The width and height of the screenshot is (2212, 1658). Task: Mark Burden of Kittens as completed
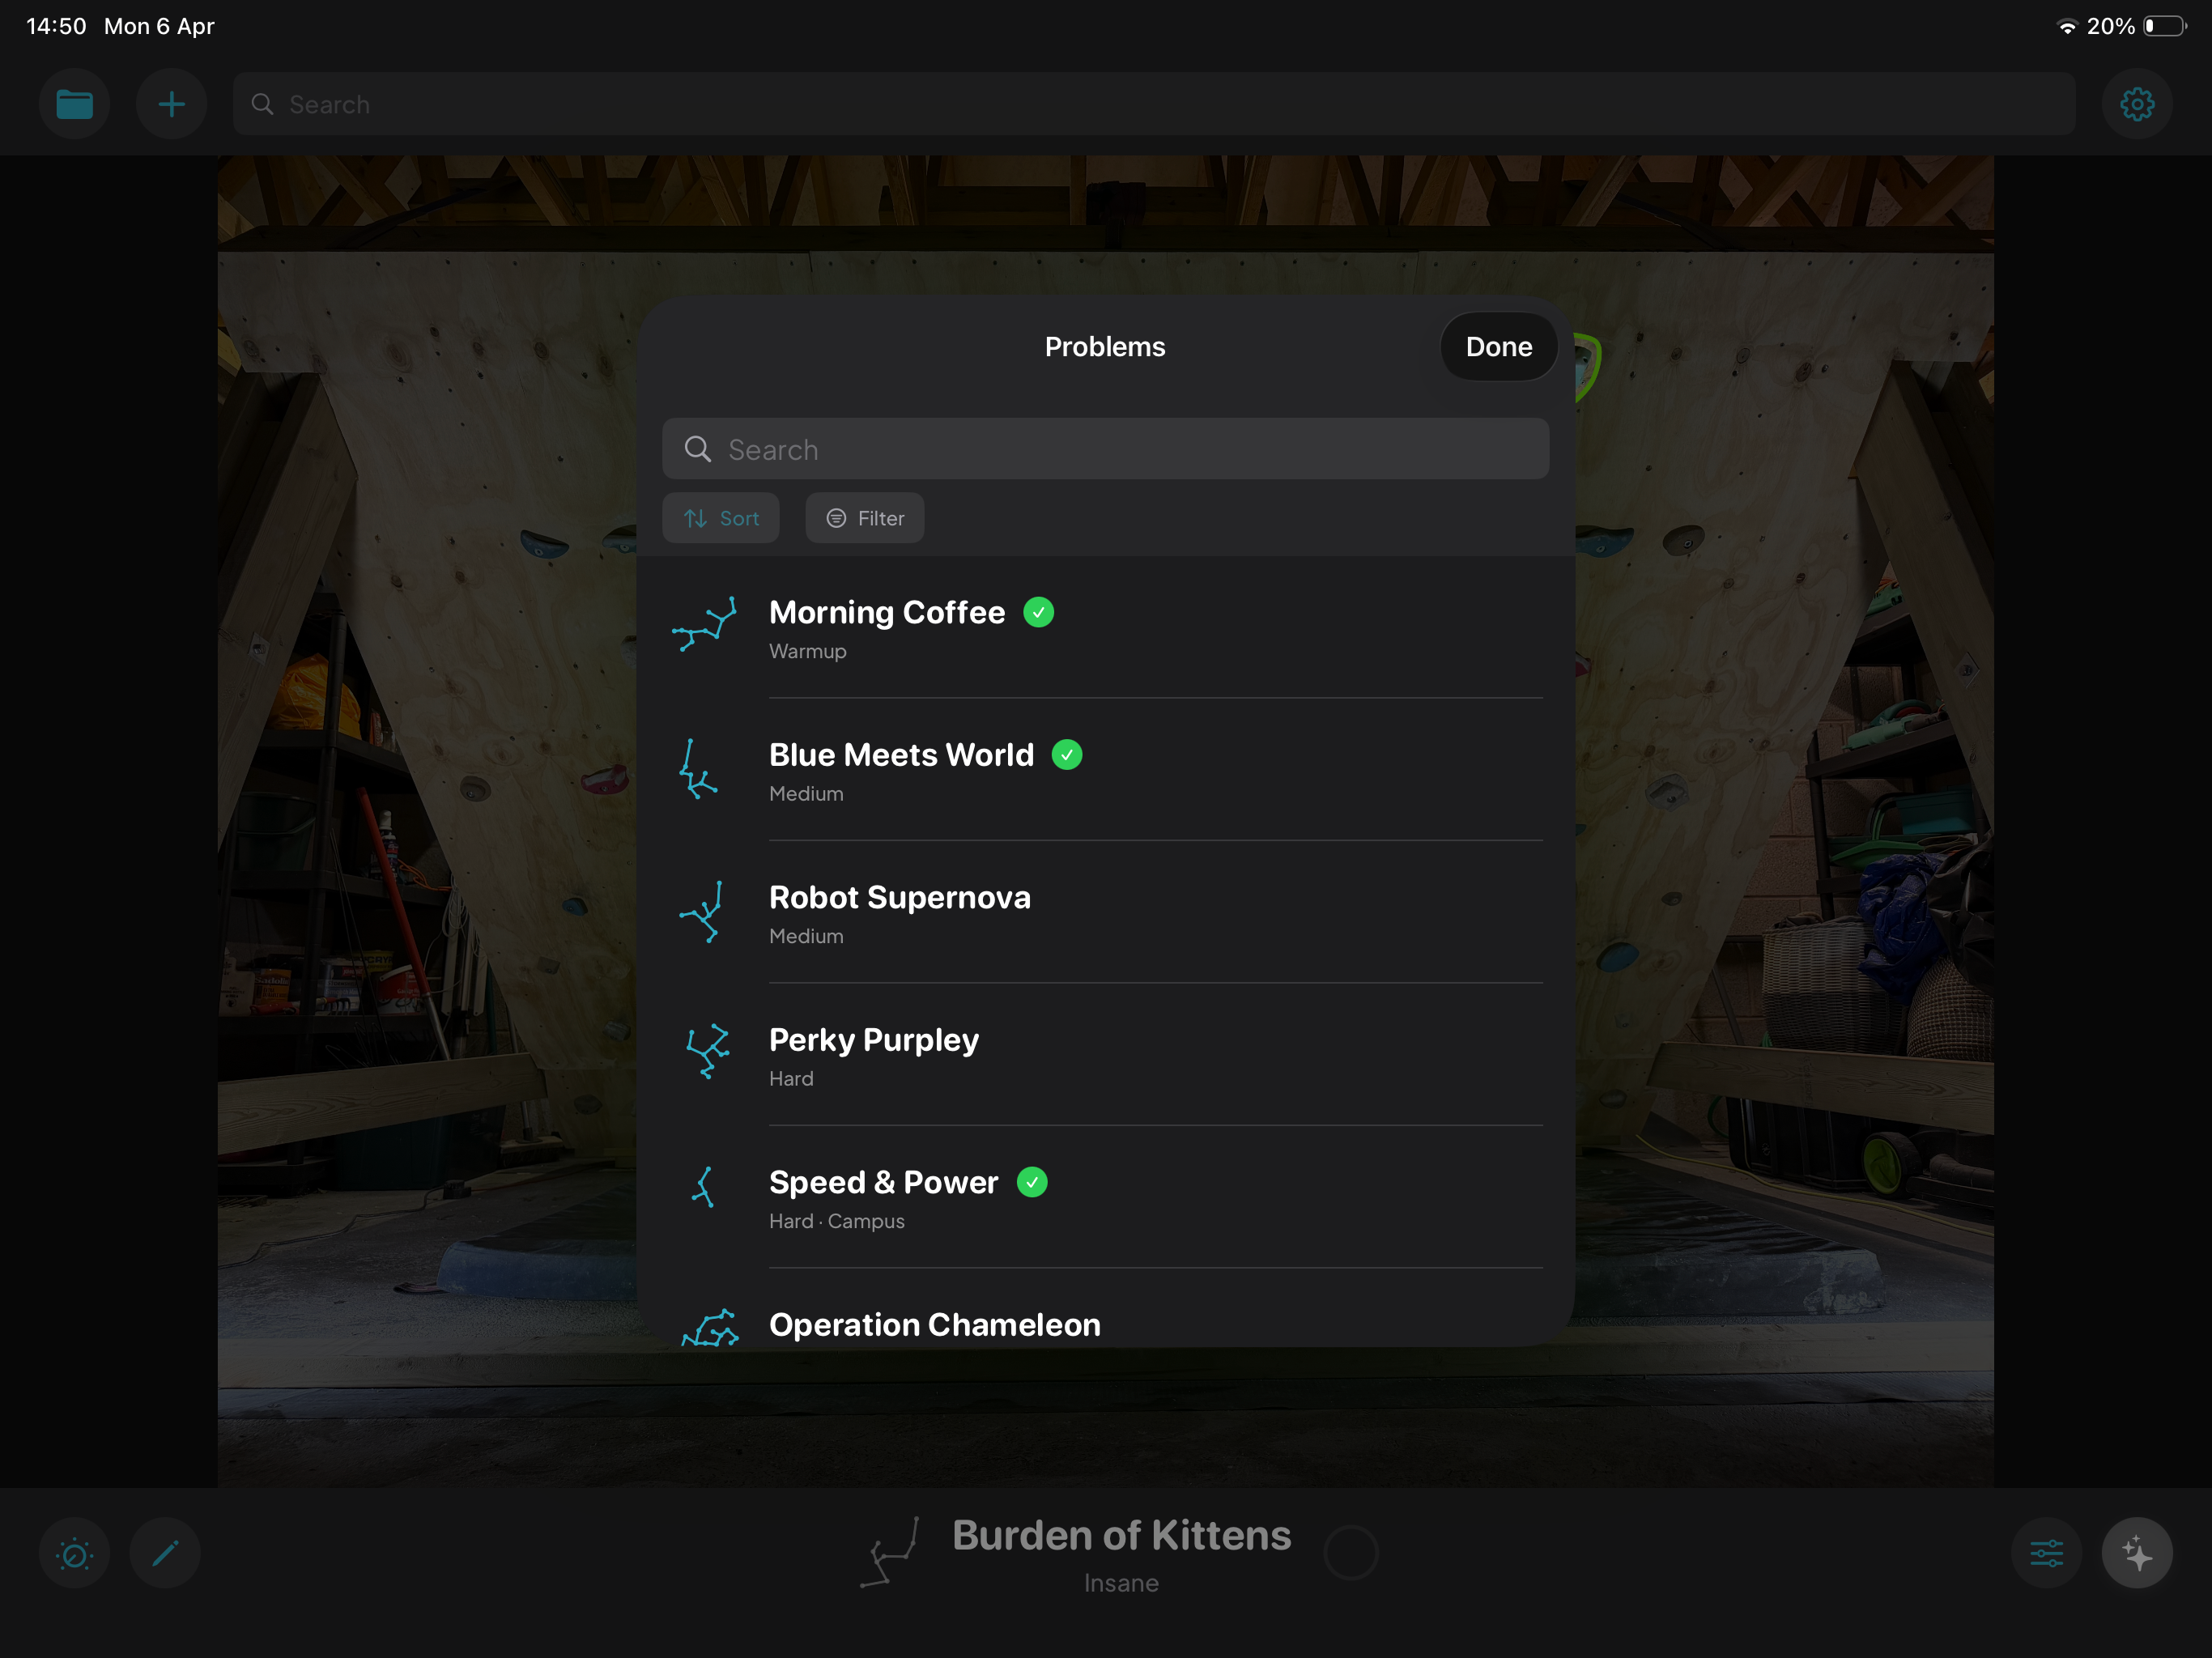tap(1351, 1553)
